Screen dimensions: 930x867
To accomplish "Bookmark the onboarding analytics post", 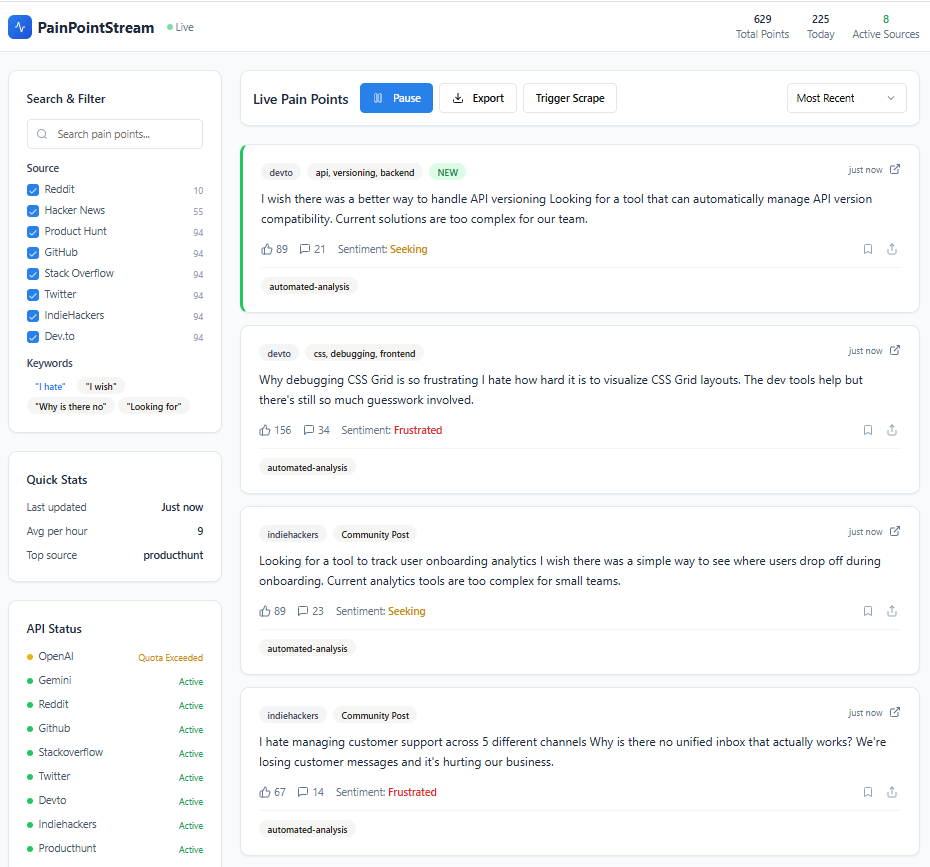I will [x=868, y=611].
